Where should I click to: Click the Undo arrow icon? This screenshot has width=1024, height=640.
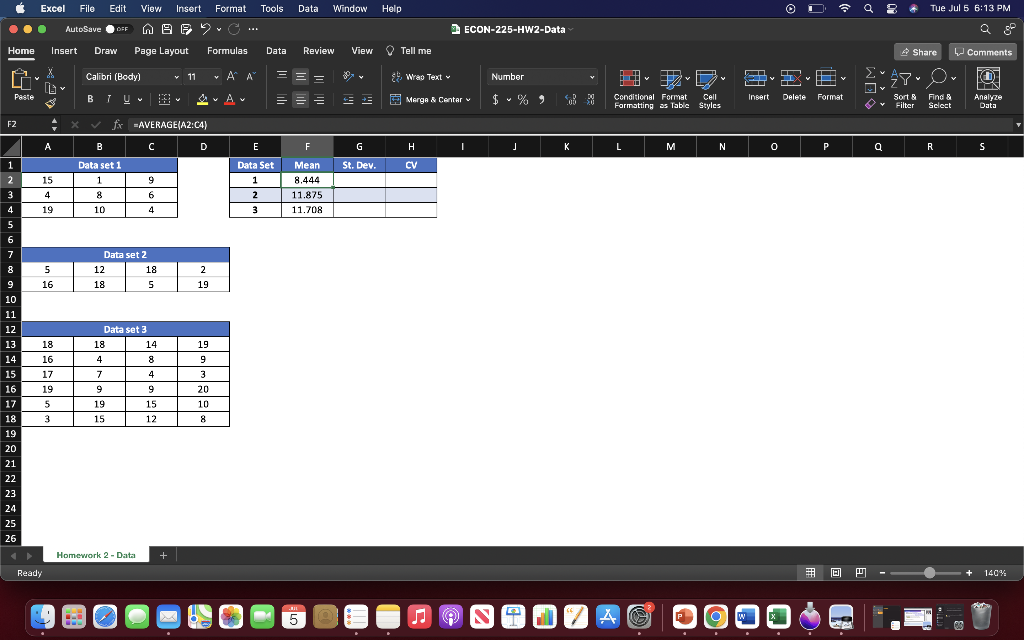[x=205, y=29]
